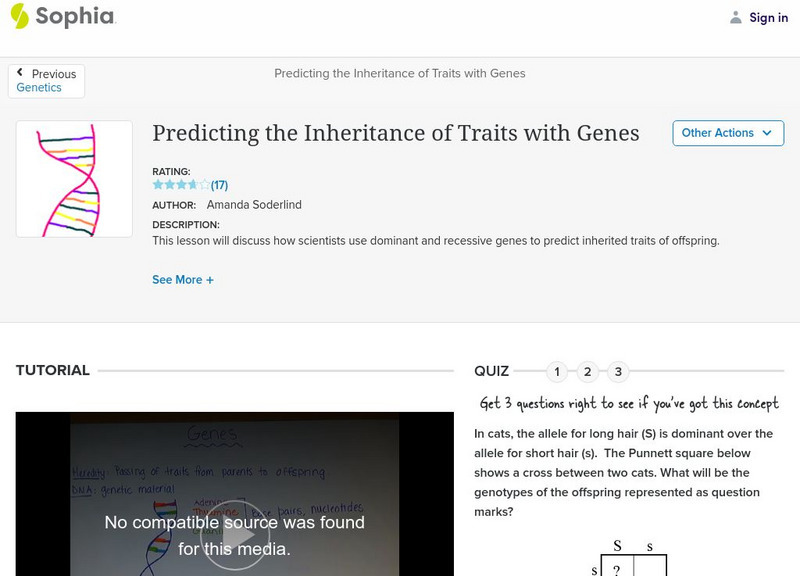The image size is (800, 576).
Task: Open the Sign in link
Action: 768,18
